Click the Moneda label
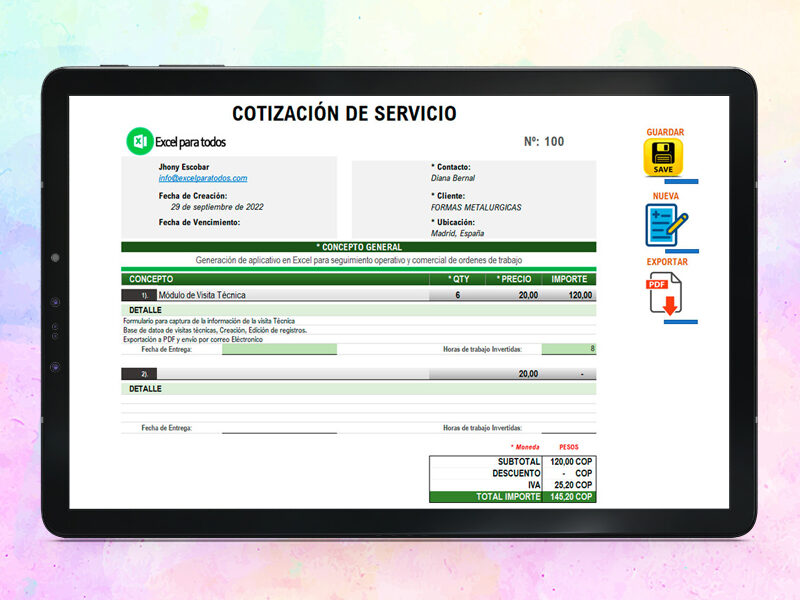This screenshot has height=600, width=800. click(x=525, y=447)
